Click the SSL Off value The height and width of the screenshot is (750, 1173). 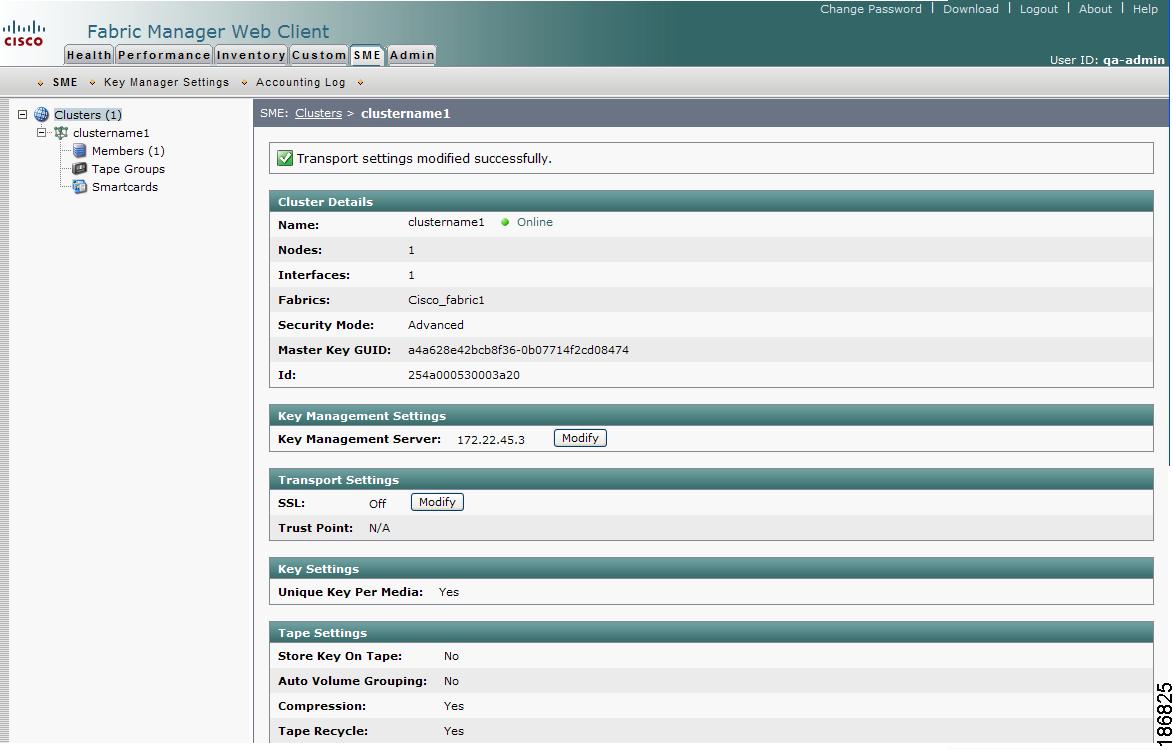[x=378, y=504]
